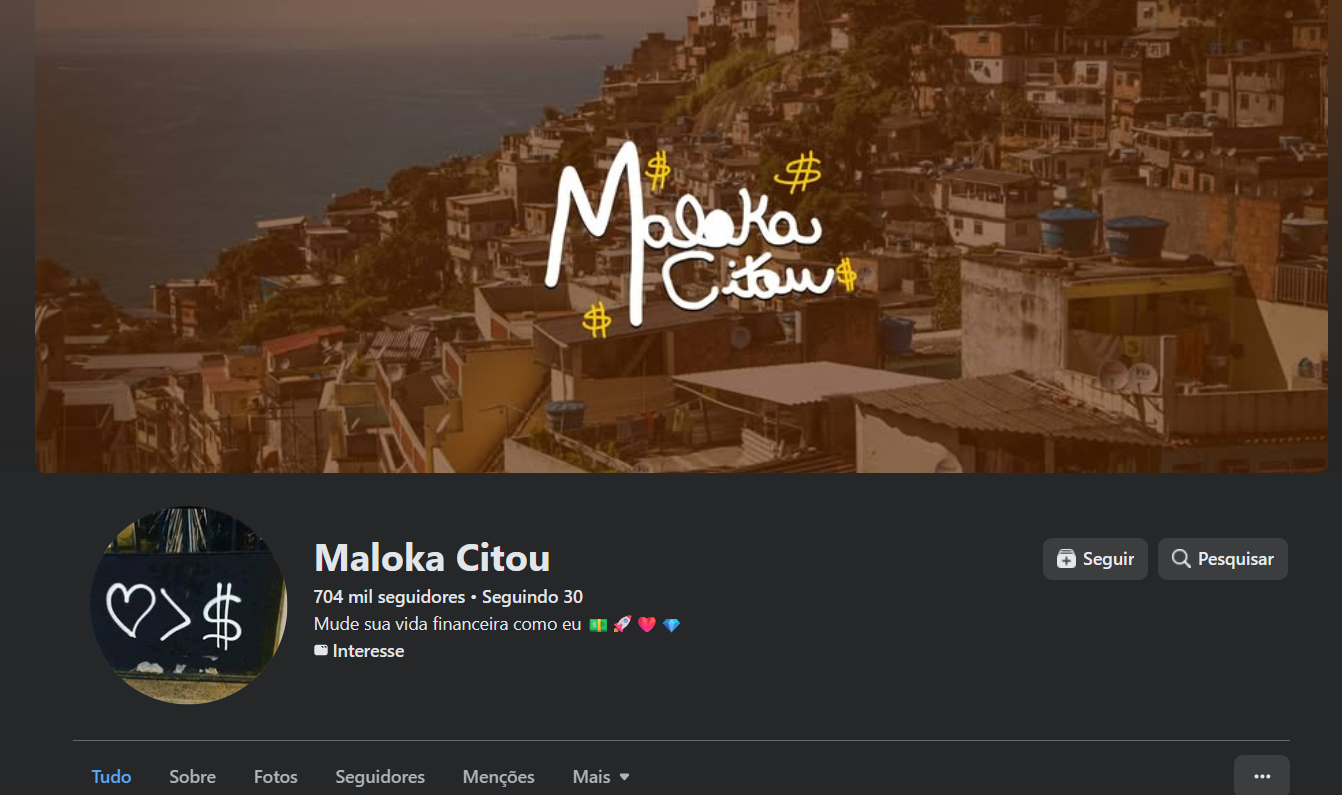
Task: Open the Fotos tab
Action: click(x=276, y=776)
